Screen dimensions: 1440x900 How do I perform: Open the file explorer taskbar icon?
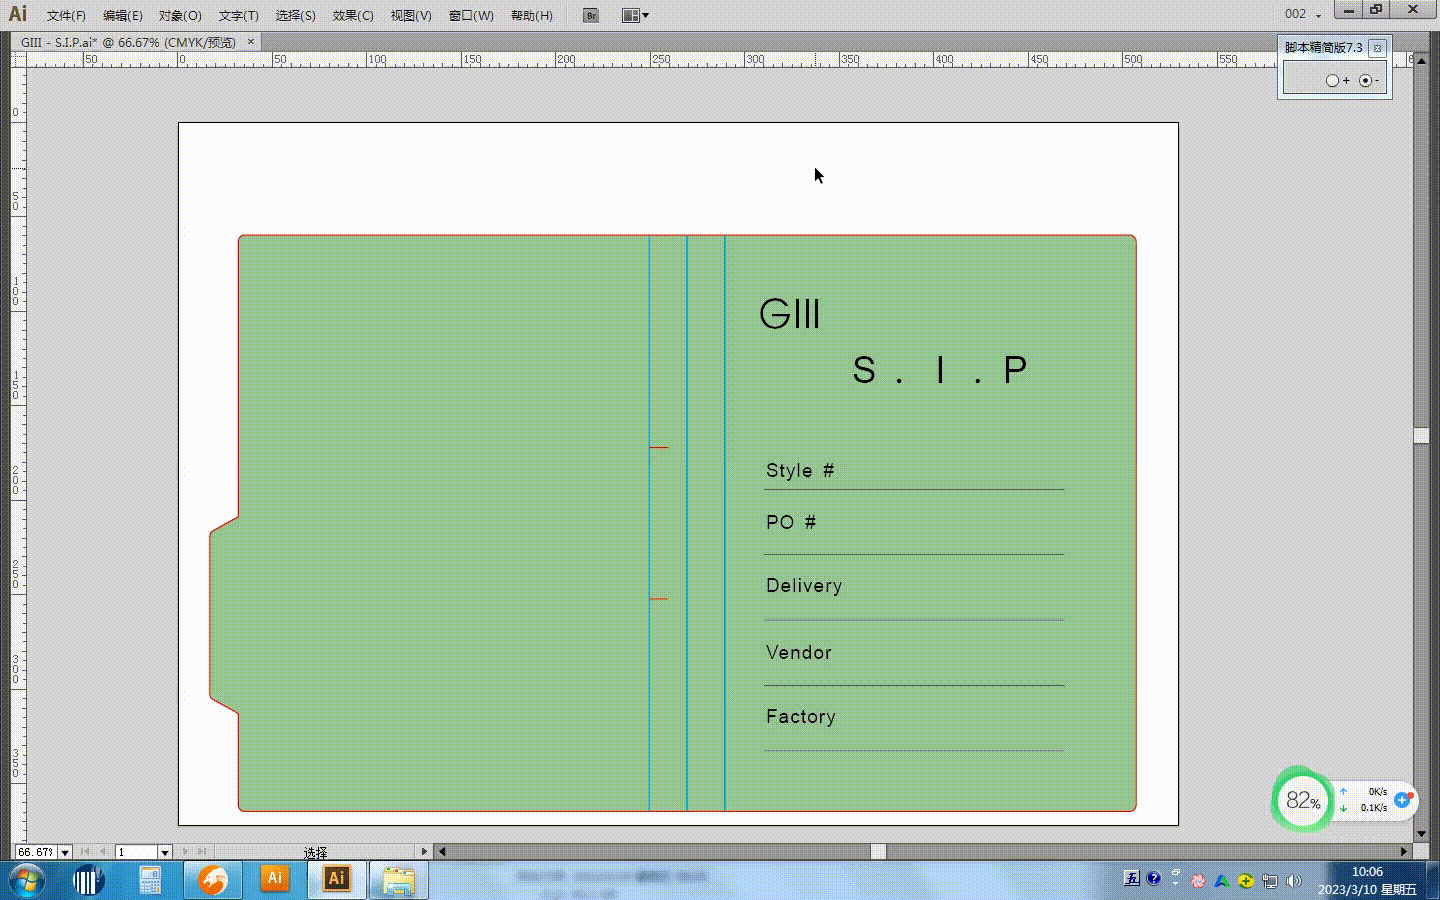(x=398, y=881)
